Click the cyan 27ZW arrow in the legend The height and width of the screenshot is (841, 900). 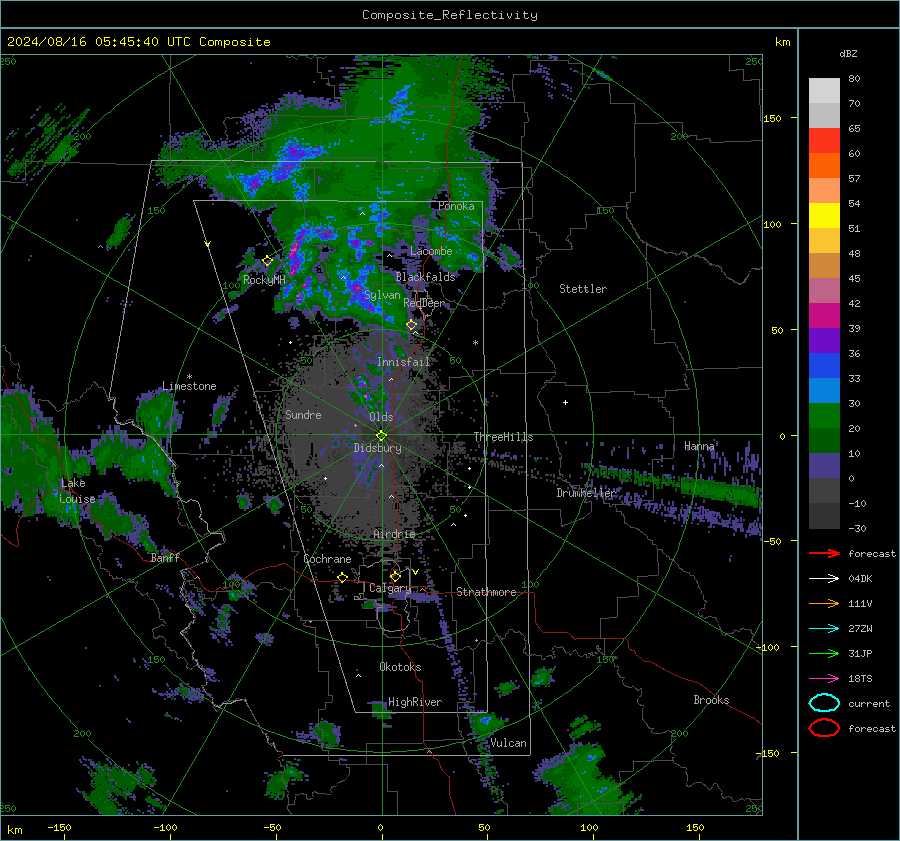coord(824,629)
